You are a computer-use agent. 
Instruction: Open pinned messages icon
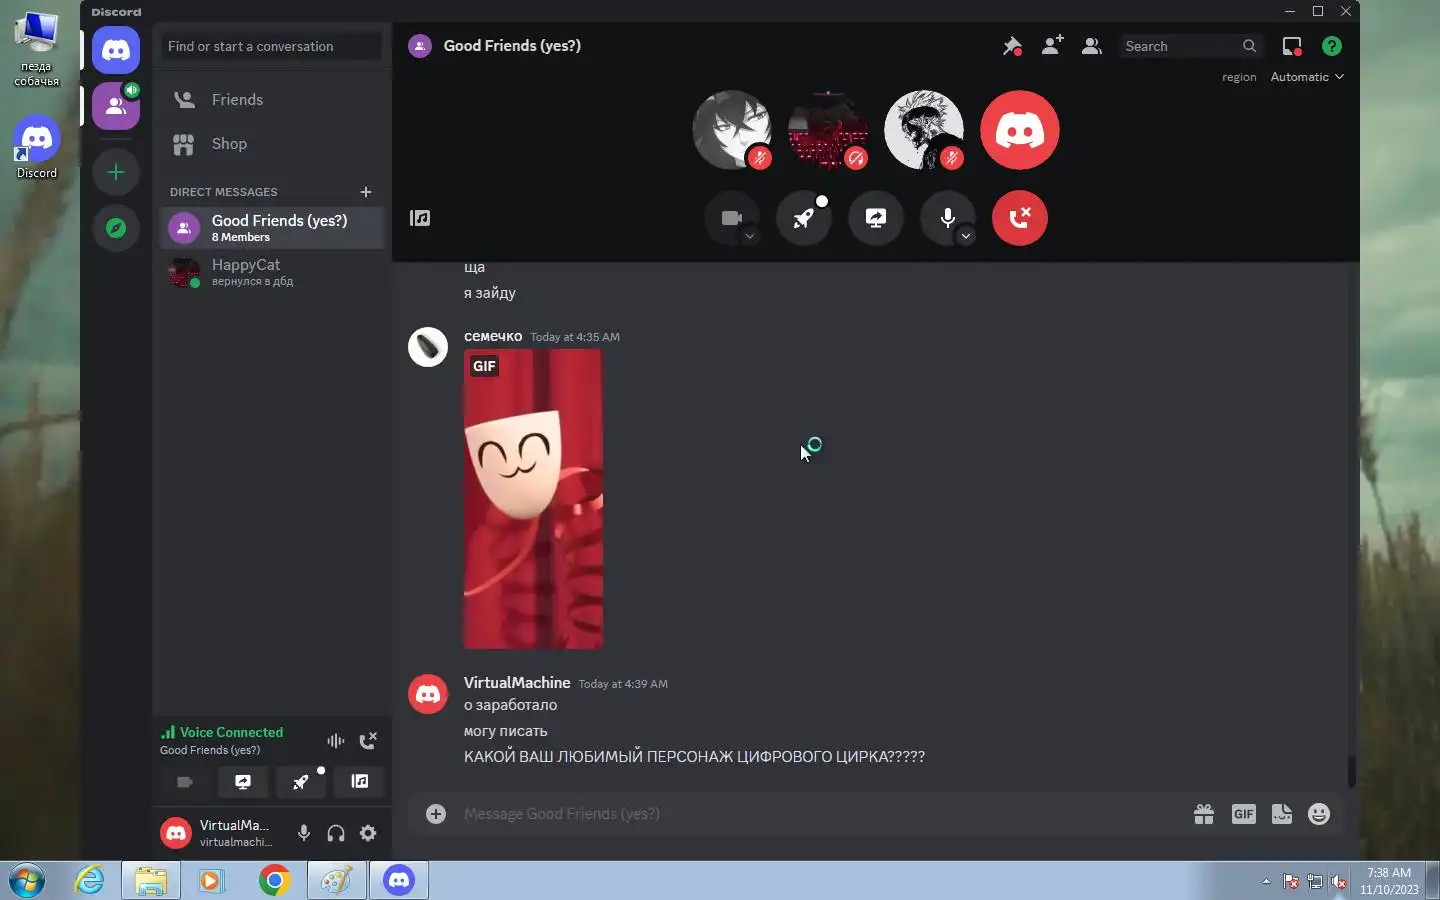tap(1012, 46)
